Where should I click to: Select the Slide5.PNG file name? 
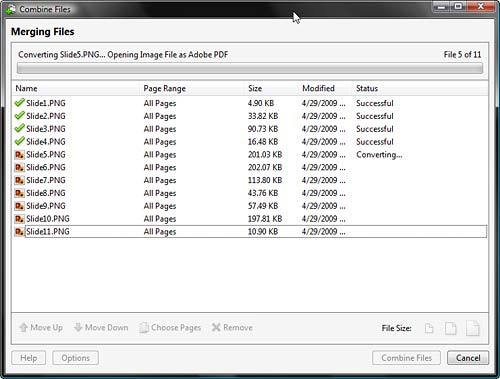[46, 155]
